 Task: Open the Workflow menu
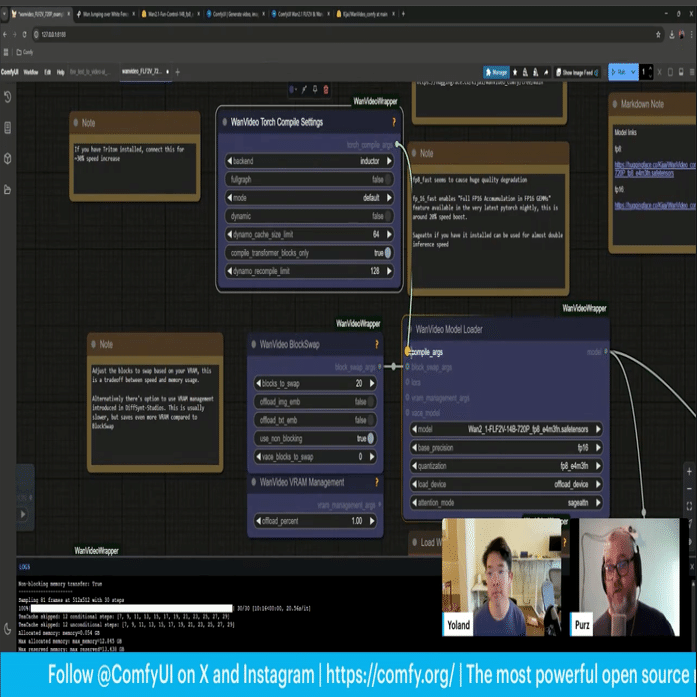coord(31,72)
